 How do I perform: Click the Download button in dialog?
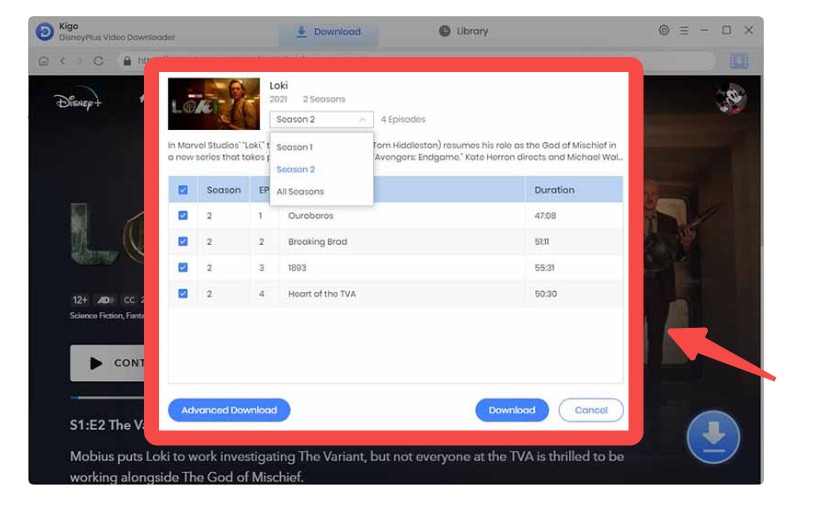click(512, 410)
